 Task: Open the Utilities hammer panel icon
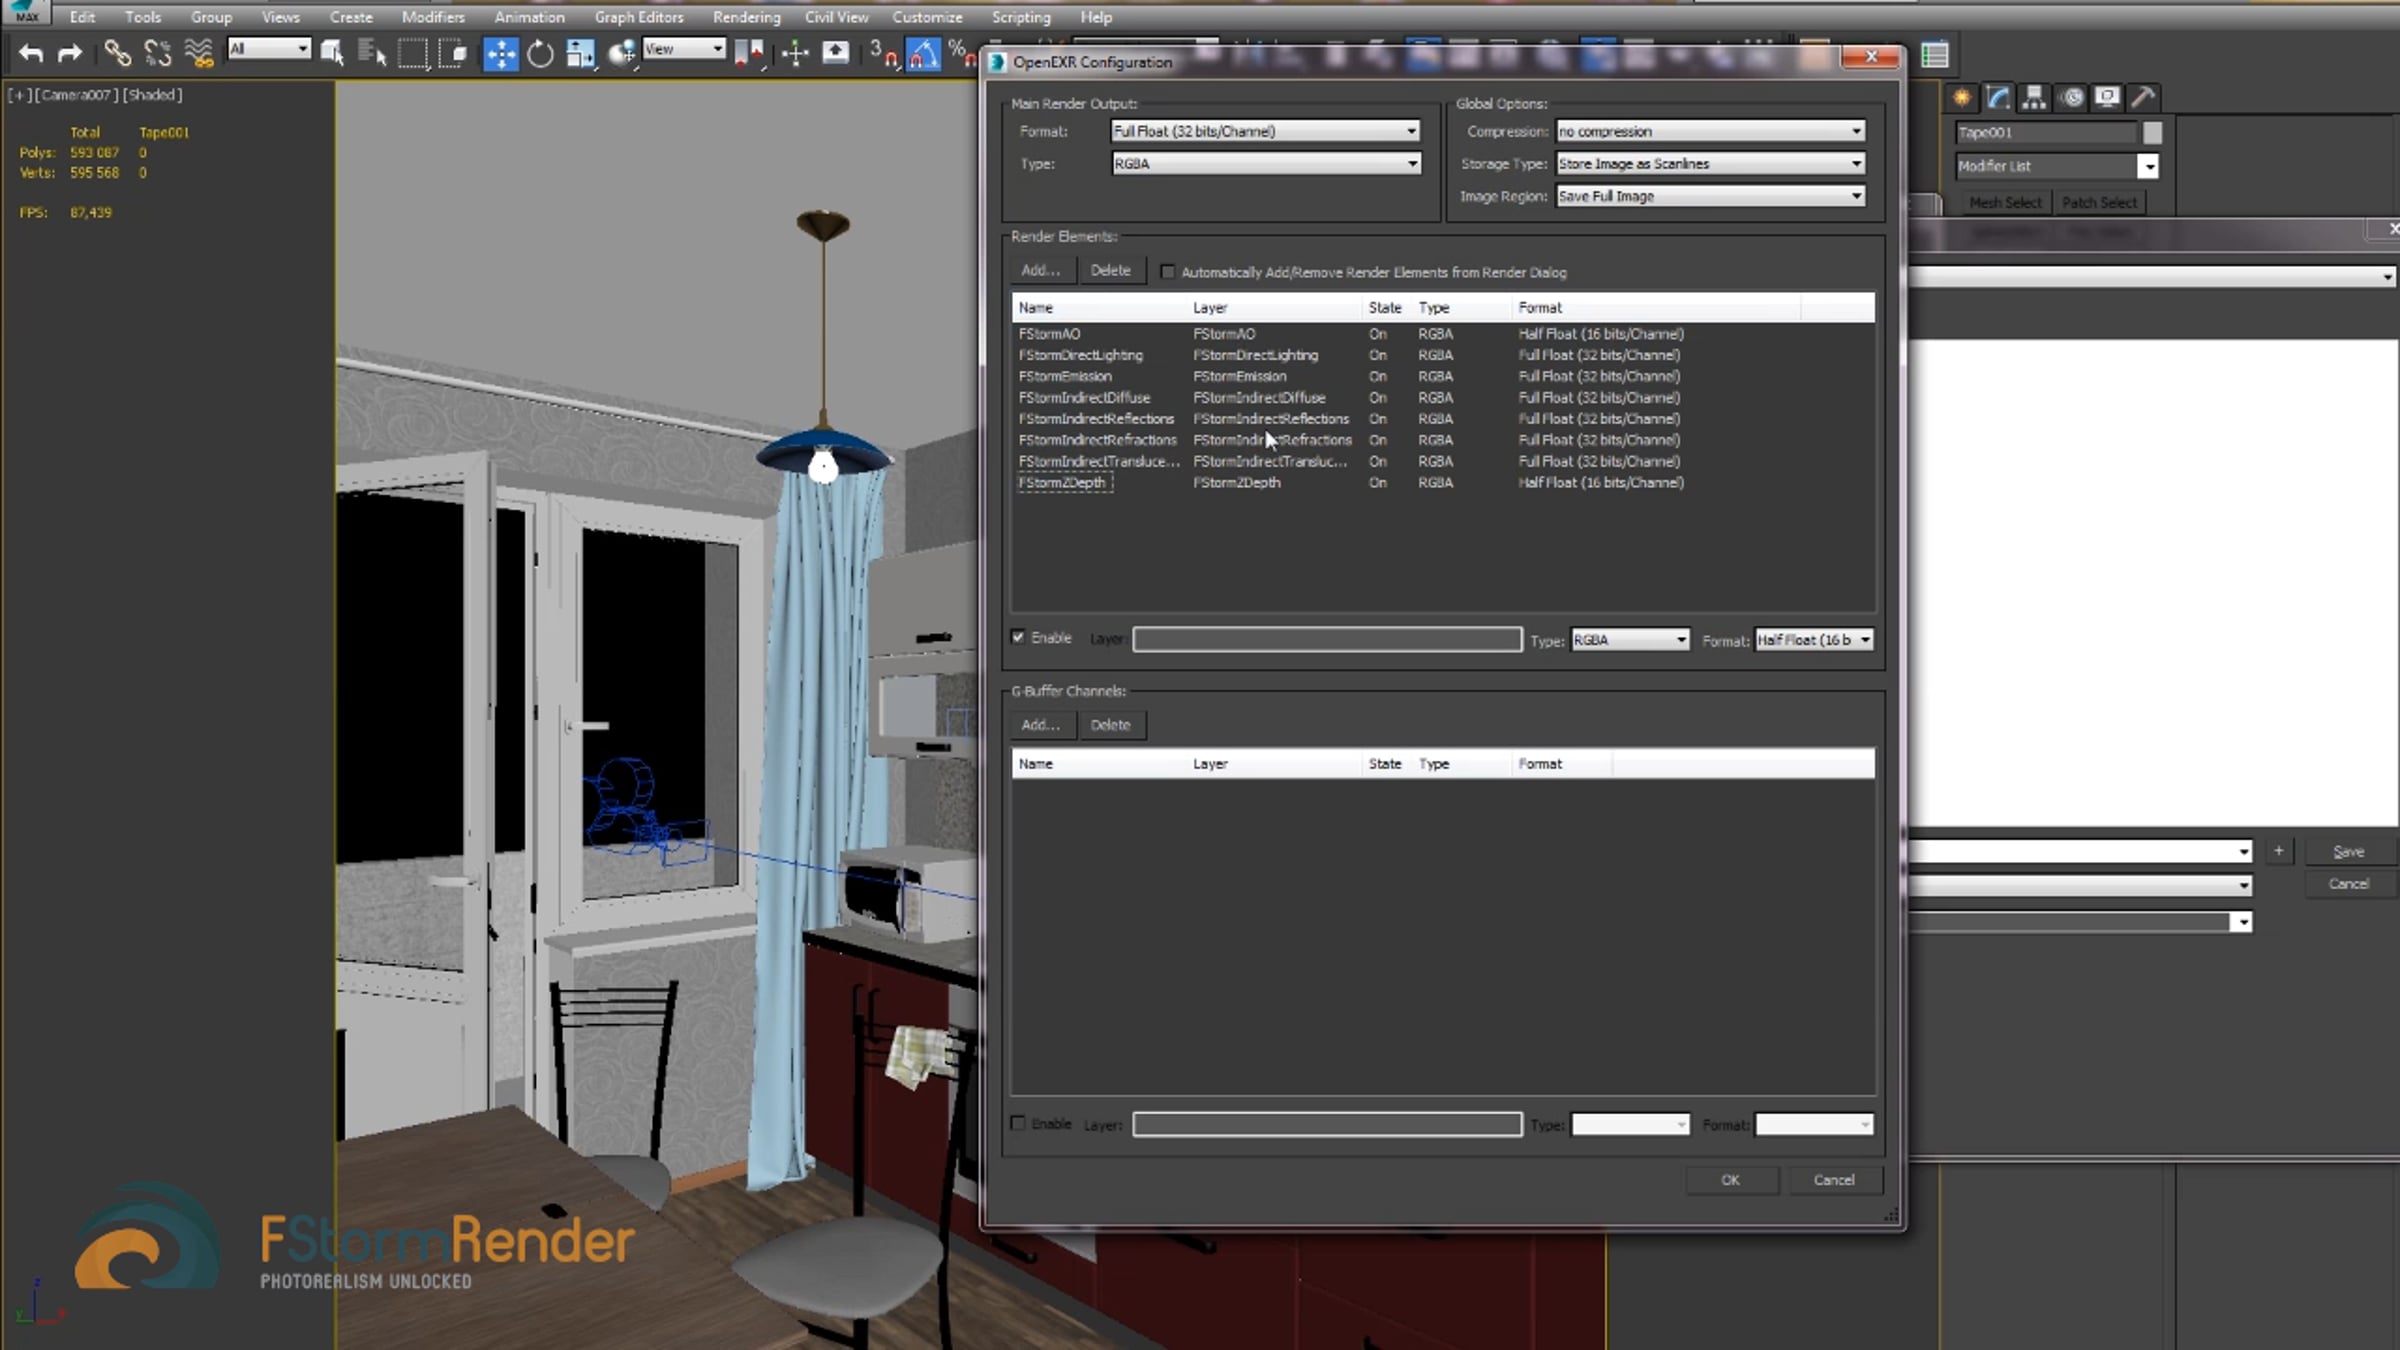coord(2142,97)
